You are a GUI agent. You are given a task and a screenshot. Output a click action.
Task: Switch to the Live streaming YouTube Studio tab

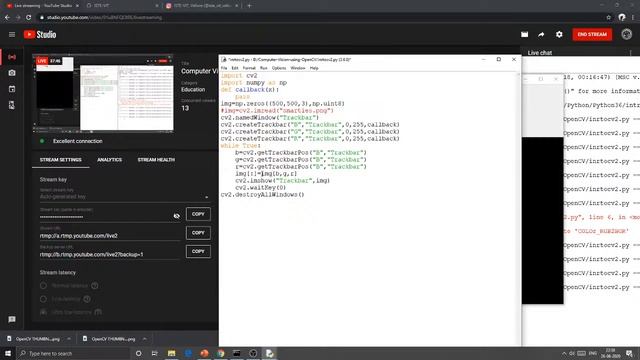pyautogui.click(x=42, y=6)
